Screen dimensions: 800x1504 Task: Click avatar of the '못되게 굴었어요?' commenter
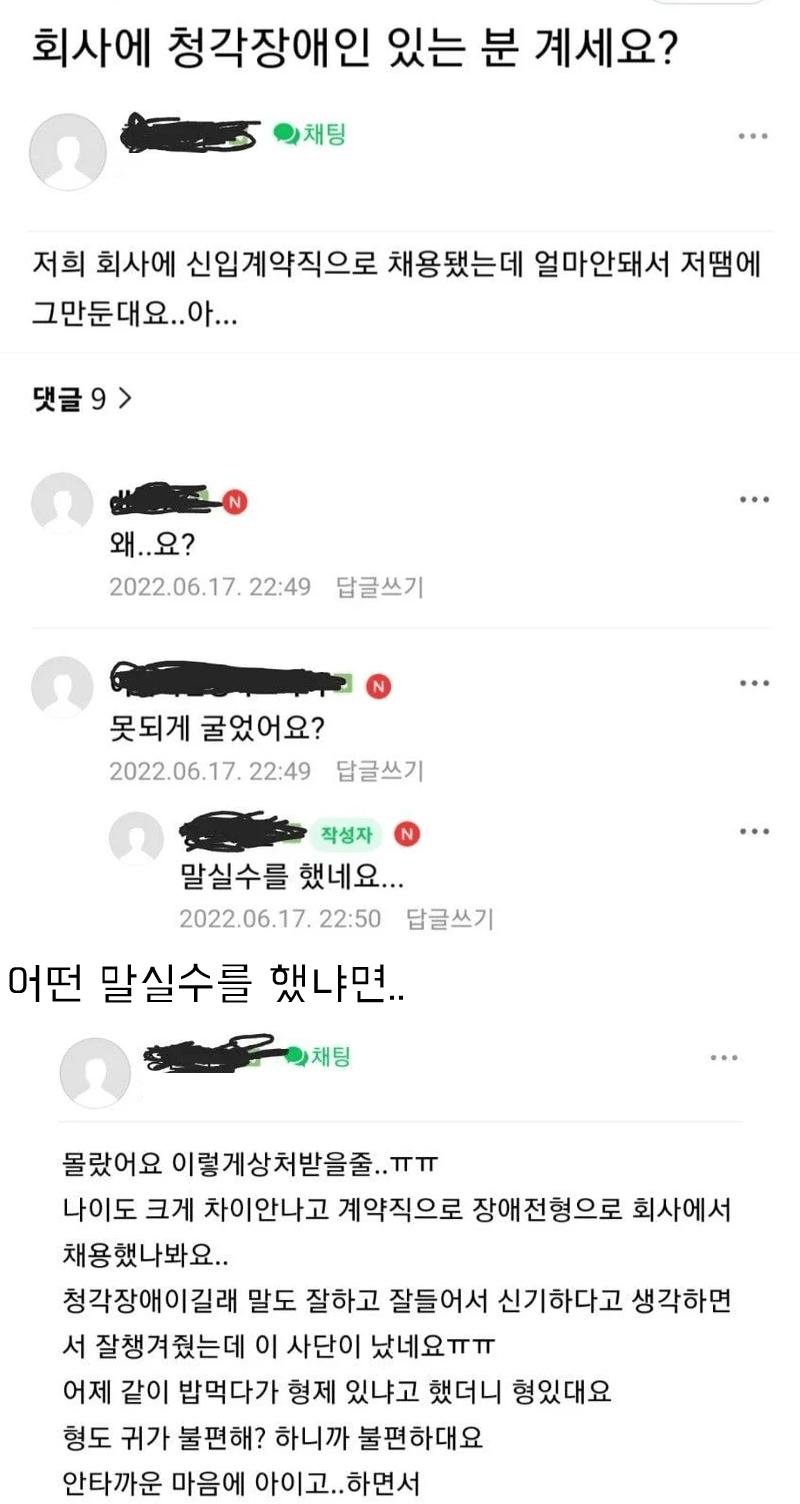(x=62, y=686)
